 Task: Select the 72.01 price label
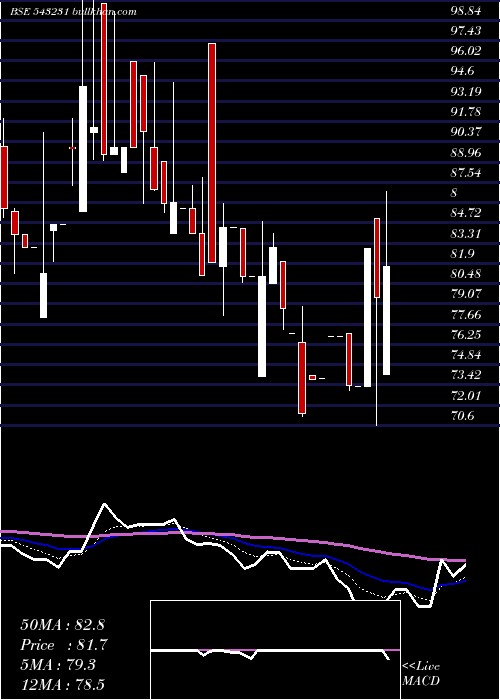(466, 396)
